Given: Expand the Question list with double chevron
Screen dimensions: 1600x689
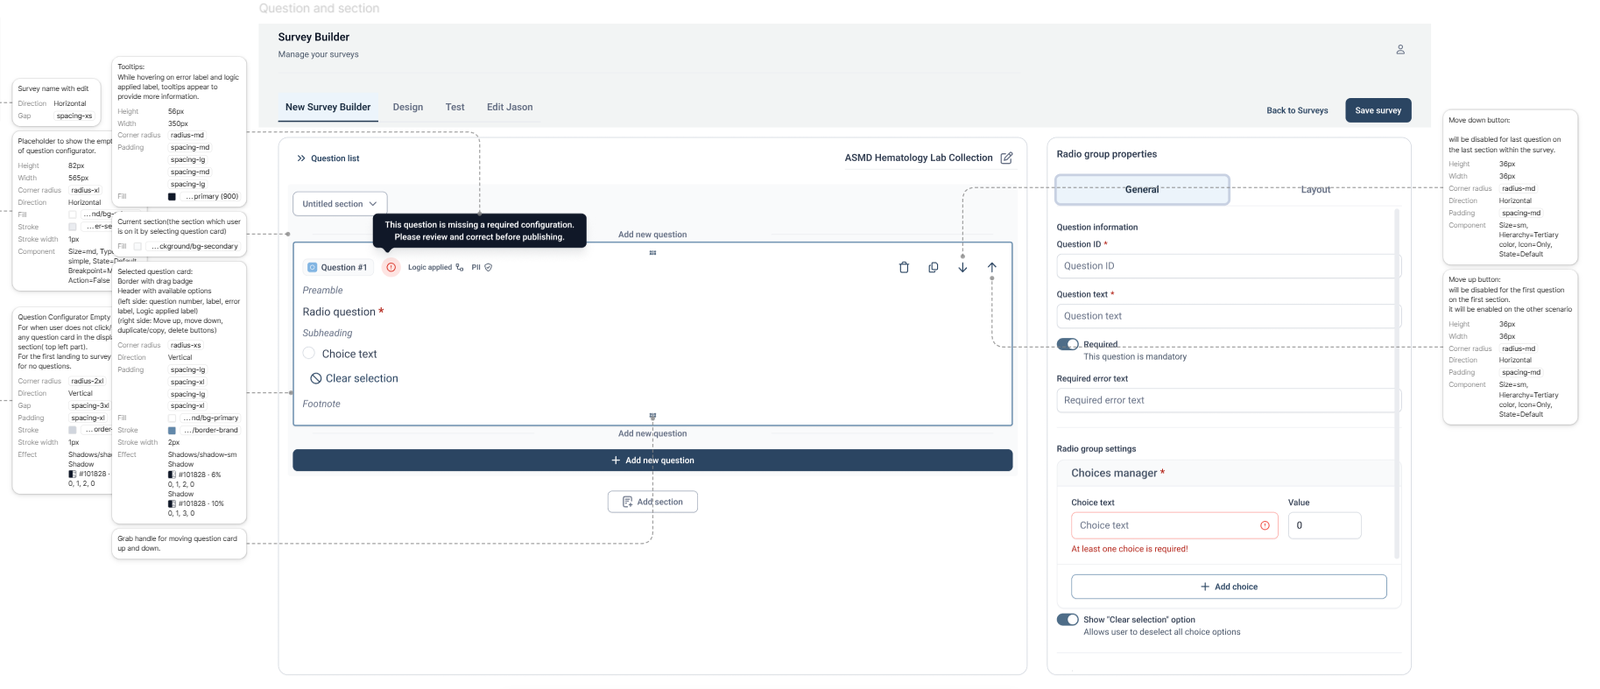Looking at the screenshot, I should coord(301,158).
